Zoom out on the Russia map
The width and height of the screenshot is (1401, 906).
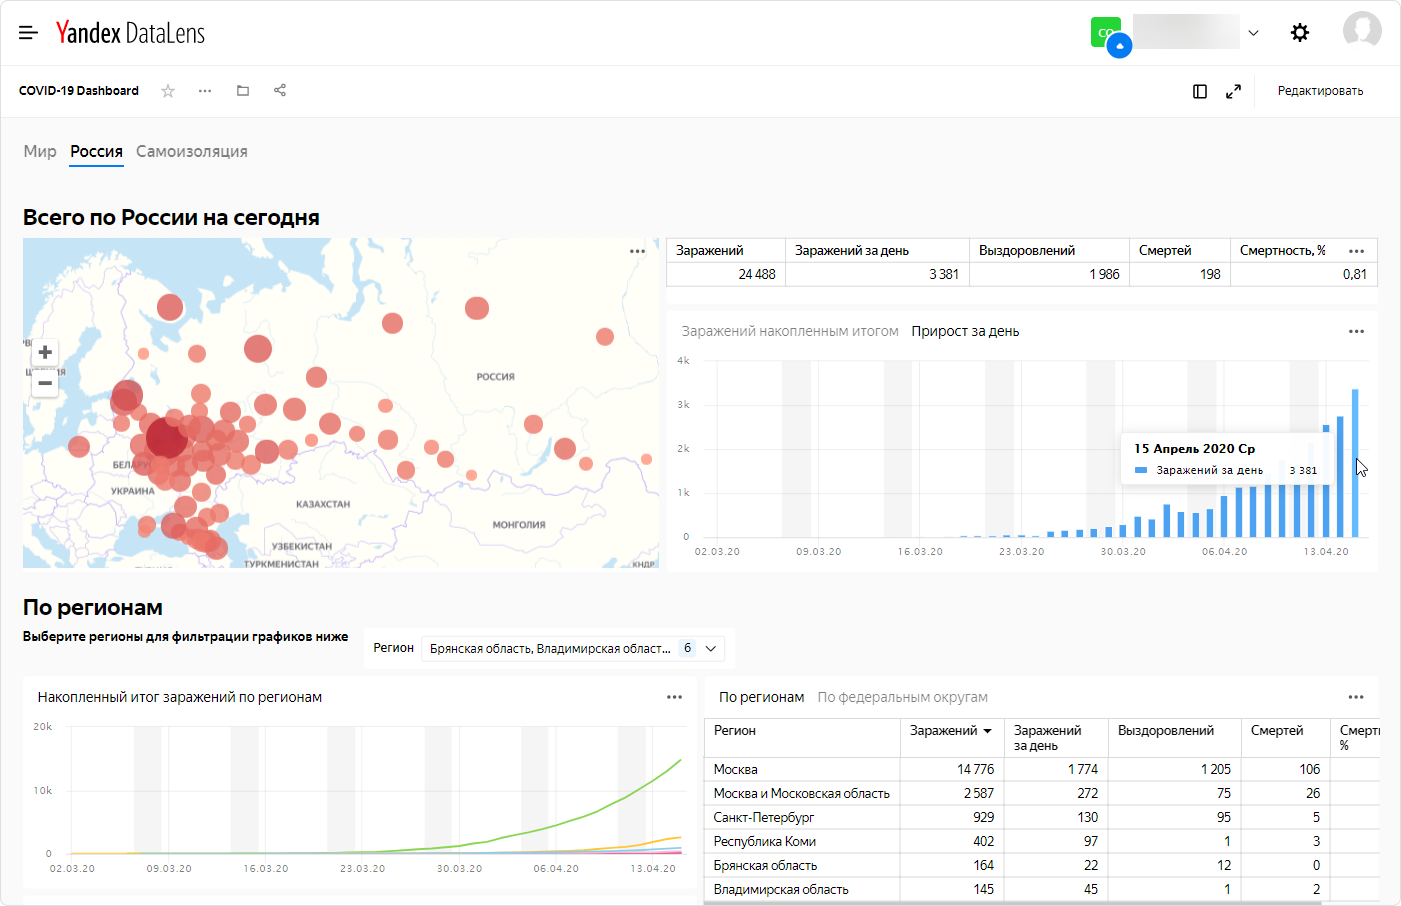click(45, 383)
